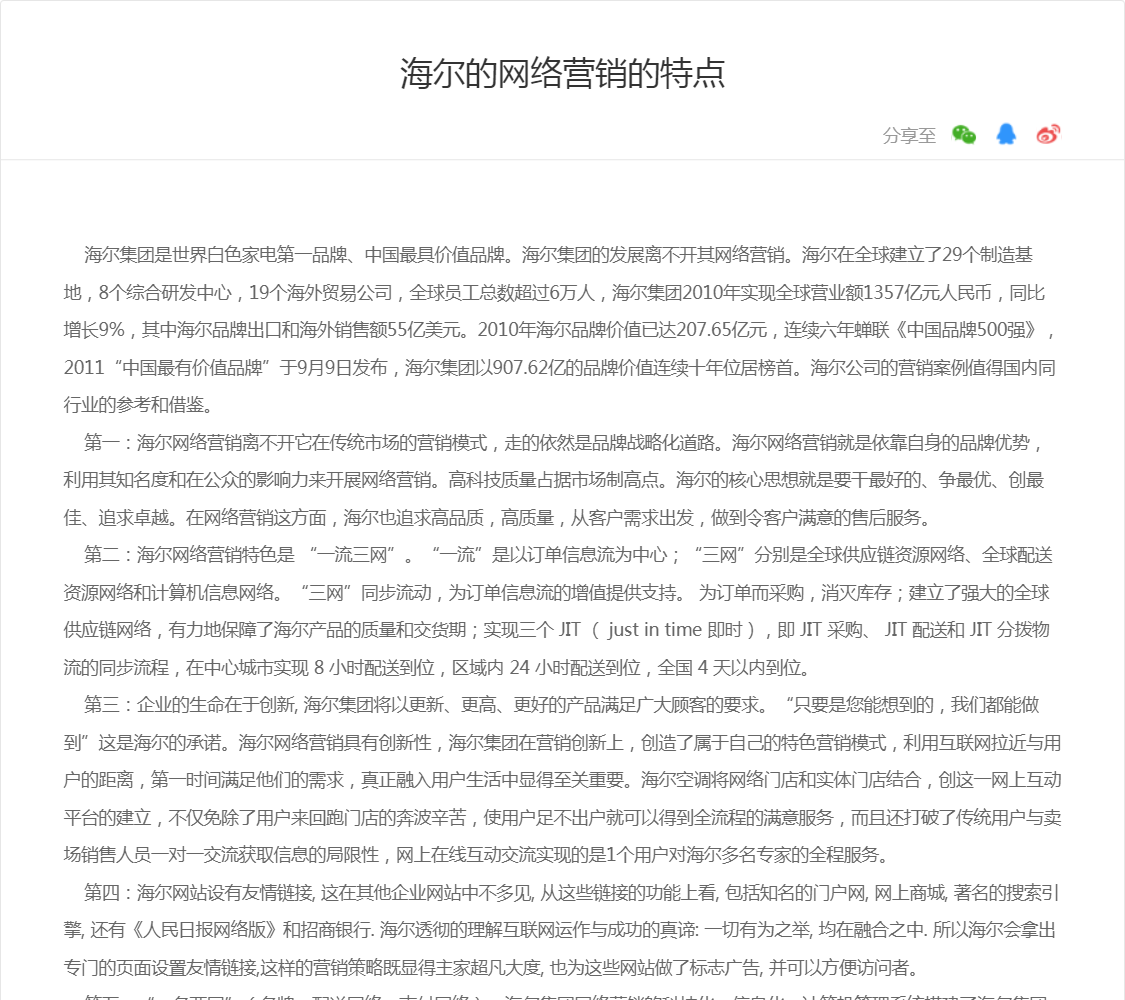Share the article to WeChat
This screenshot has height=1000, width=1125.
pyautogui.click(x=964, y=134)
